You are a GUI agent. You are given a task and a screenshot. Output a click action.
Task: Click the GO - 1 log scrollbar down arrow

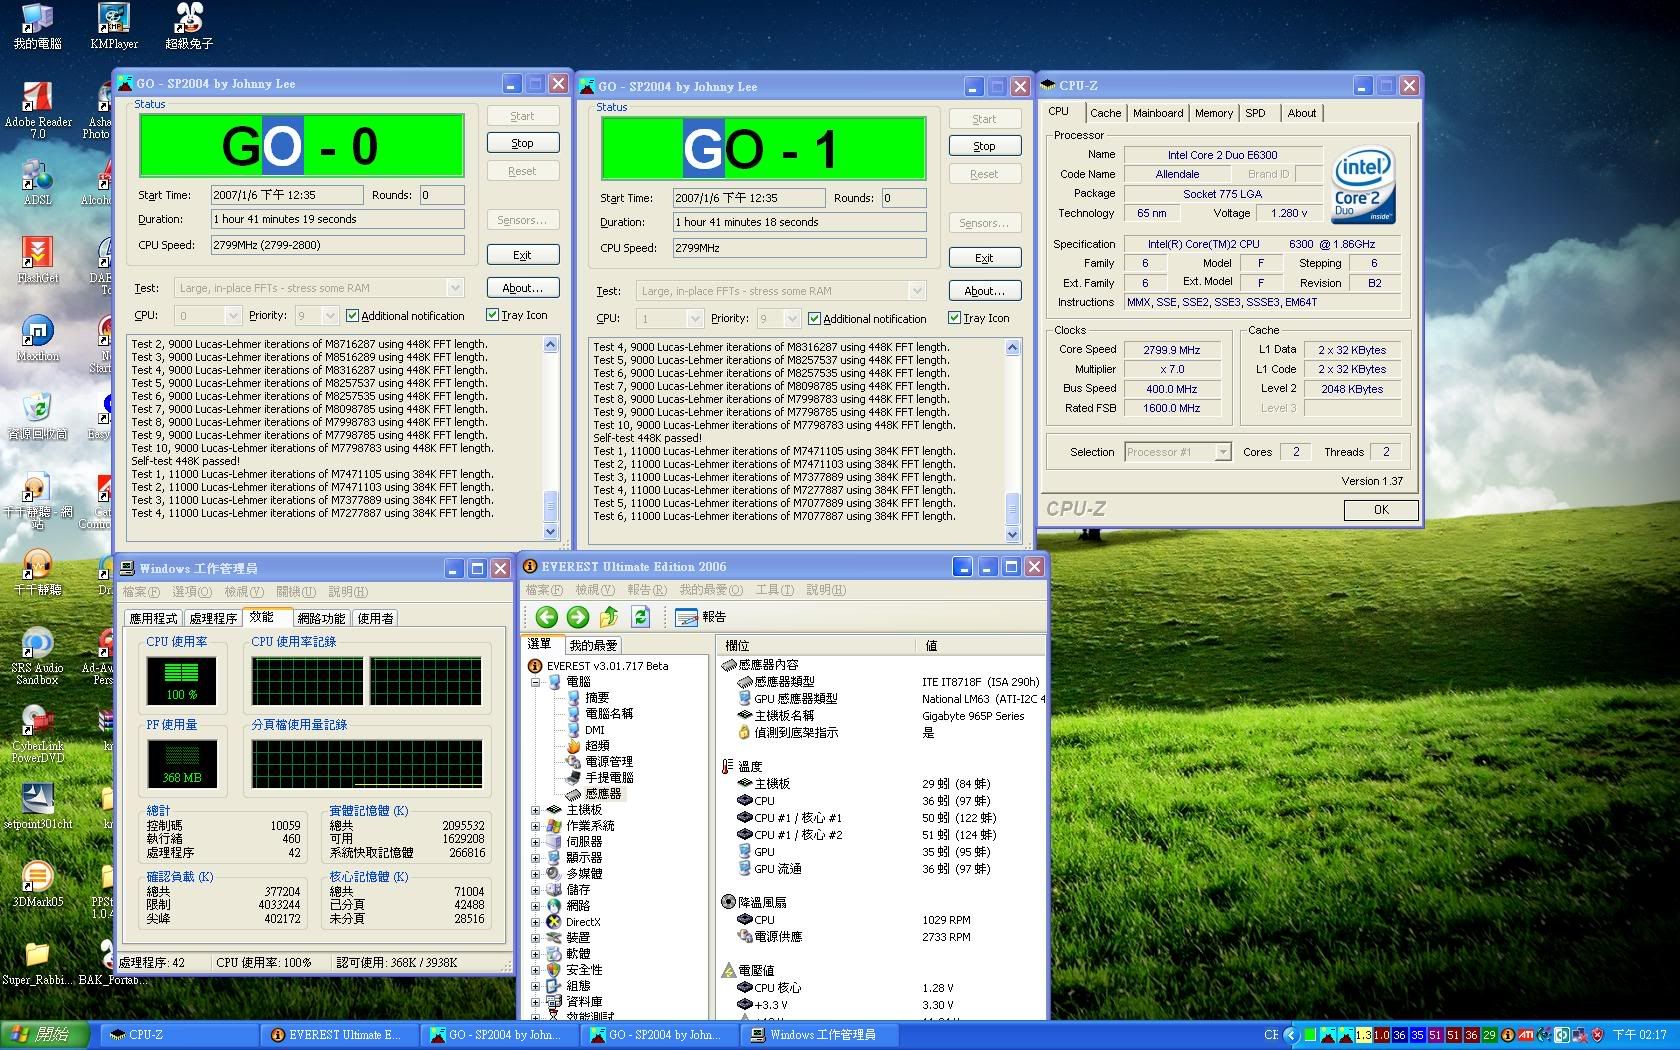coord(1012,535)
